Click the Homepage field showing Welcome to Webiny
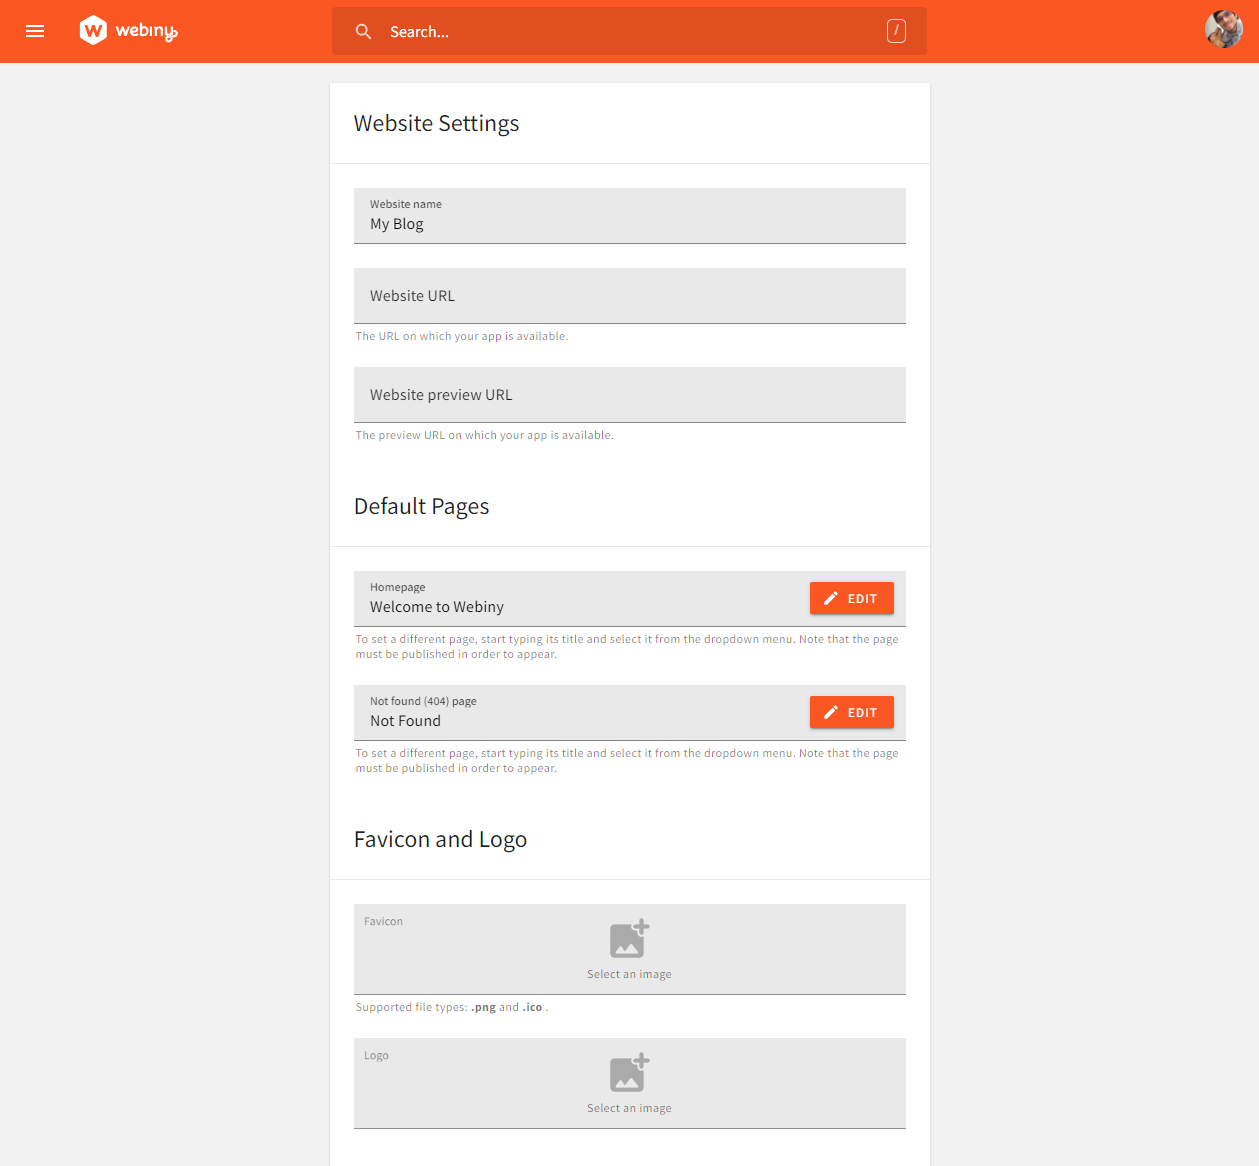The image size is (1259, 1166). (x=560, y=606)
